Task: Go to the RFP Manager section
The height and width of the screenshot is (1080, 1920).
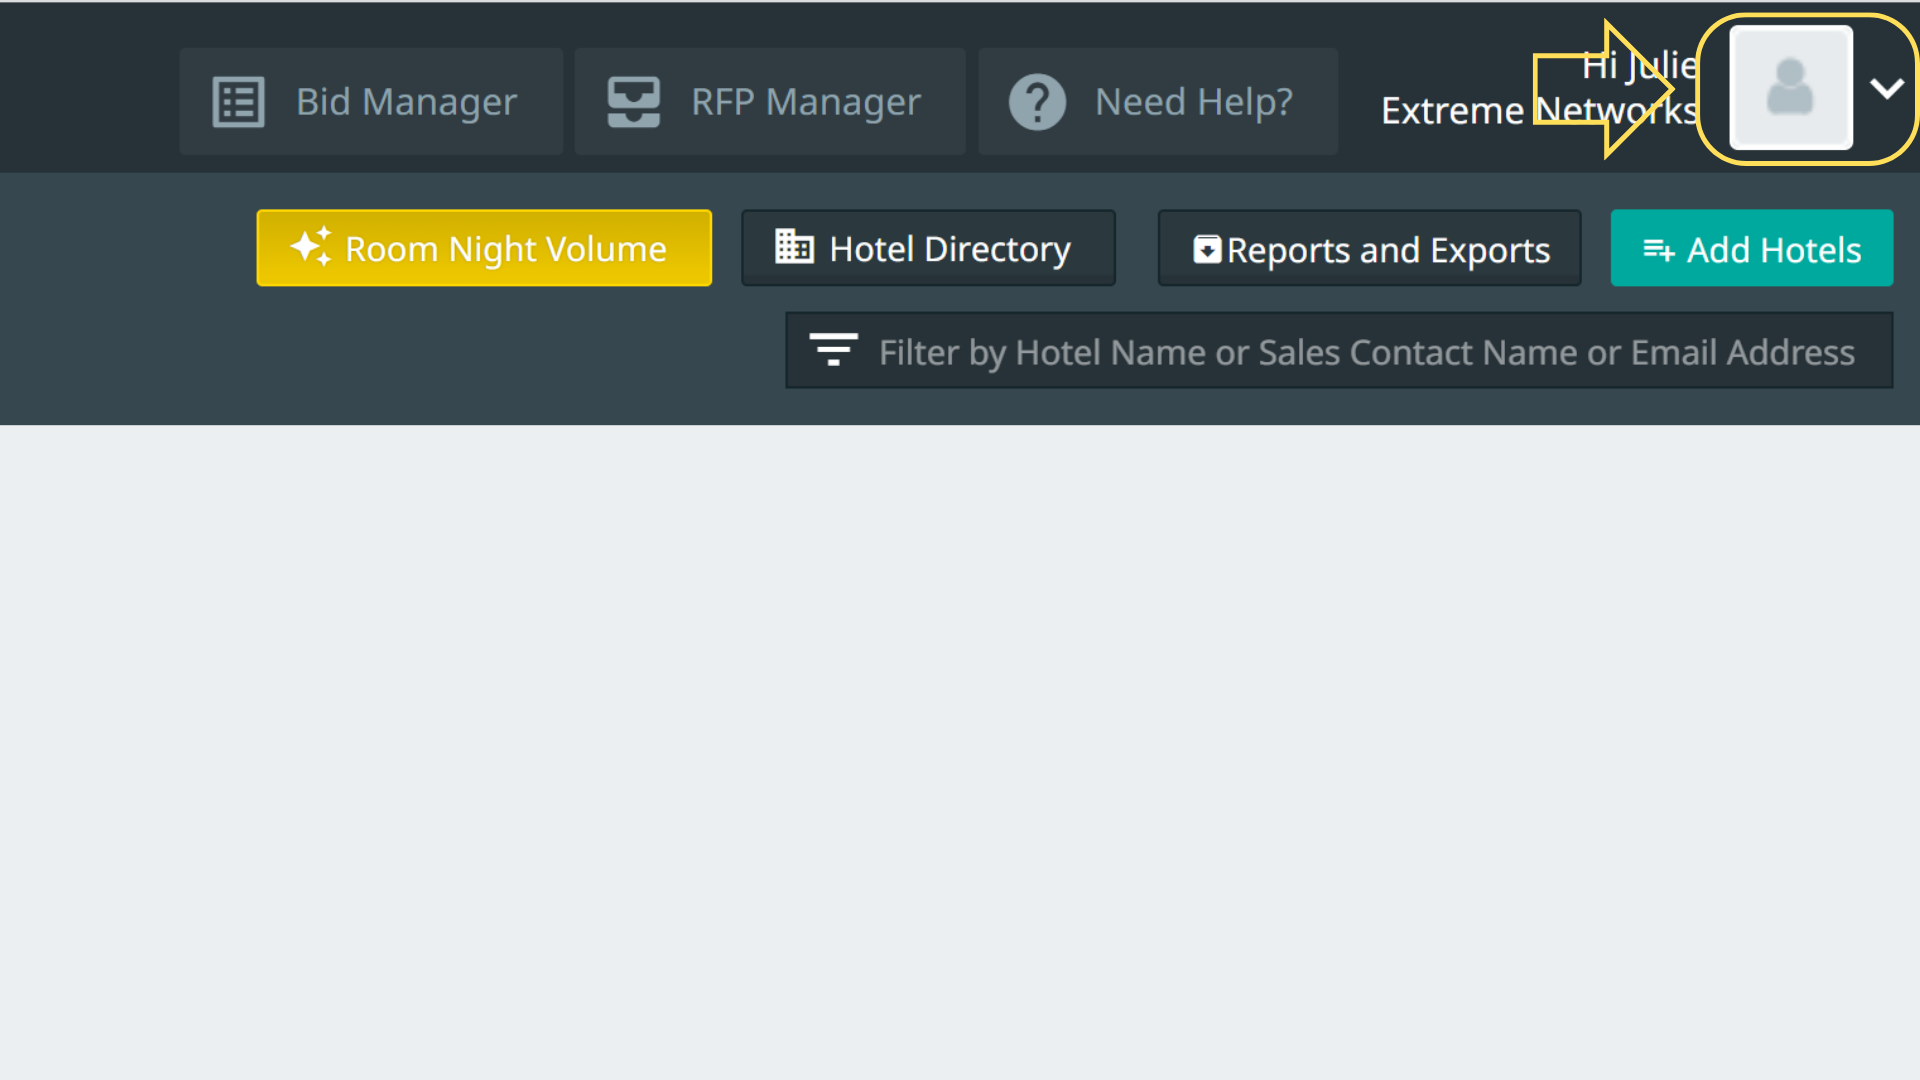Action: click(805, 102)
